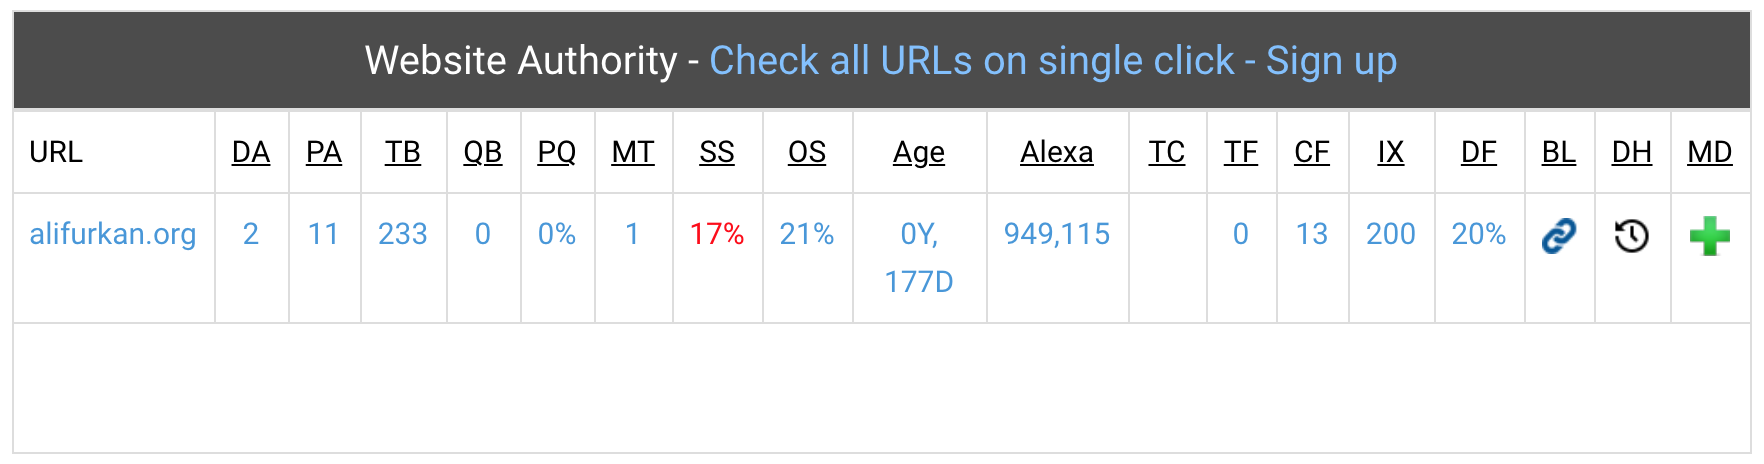
Task: Open the PQ column header
Action: click(557, 152)
